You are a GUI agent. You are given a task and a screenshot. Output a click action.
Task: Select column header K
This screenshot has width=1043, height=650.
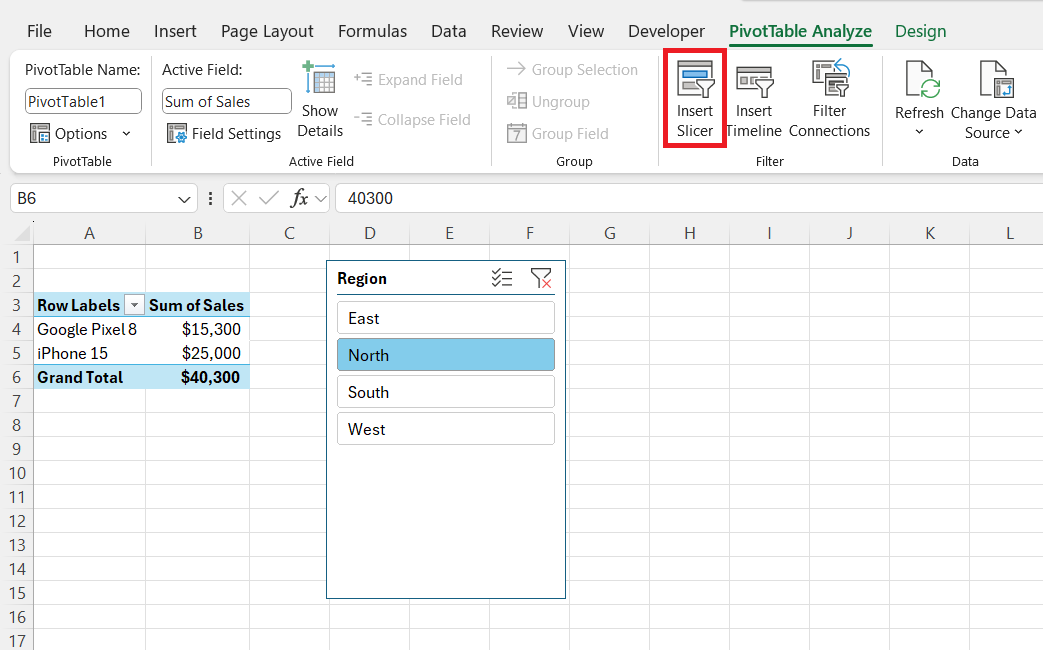click(929, 233)
